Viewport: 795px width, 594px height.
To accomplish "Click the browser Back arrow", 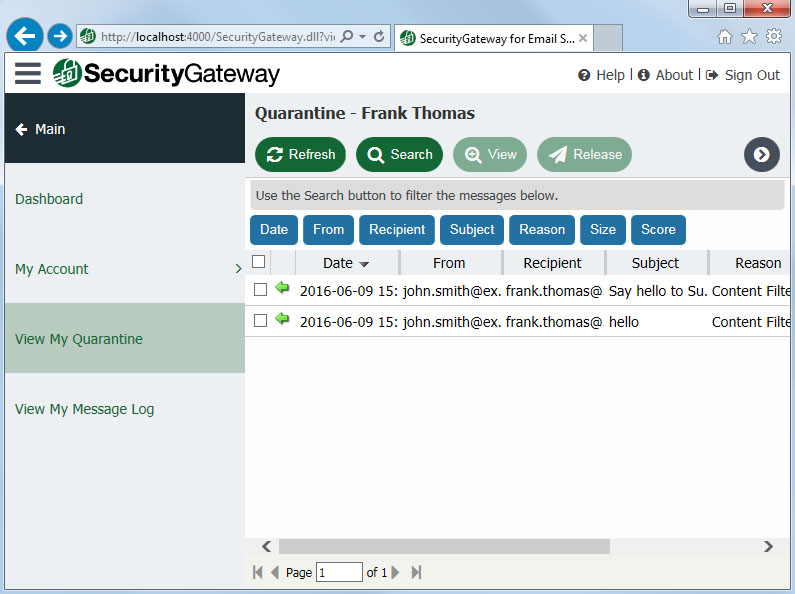I will click(24, 35).
